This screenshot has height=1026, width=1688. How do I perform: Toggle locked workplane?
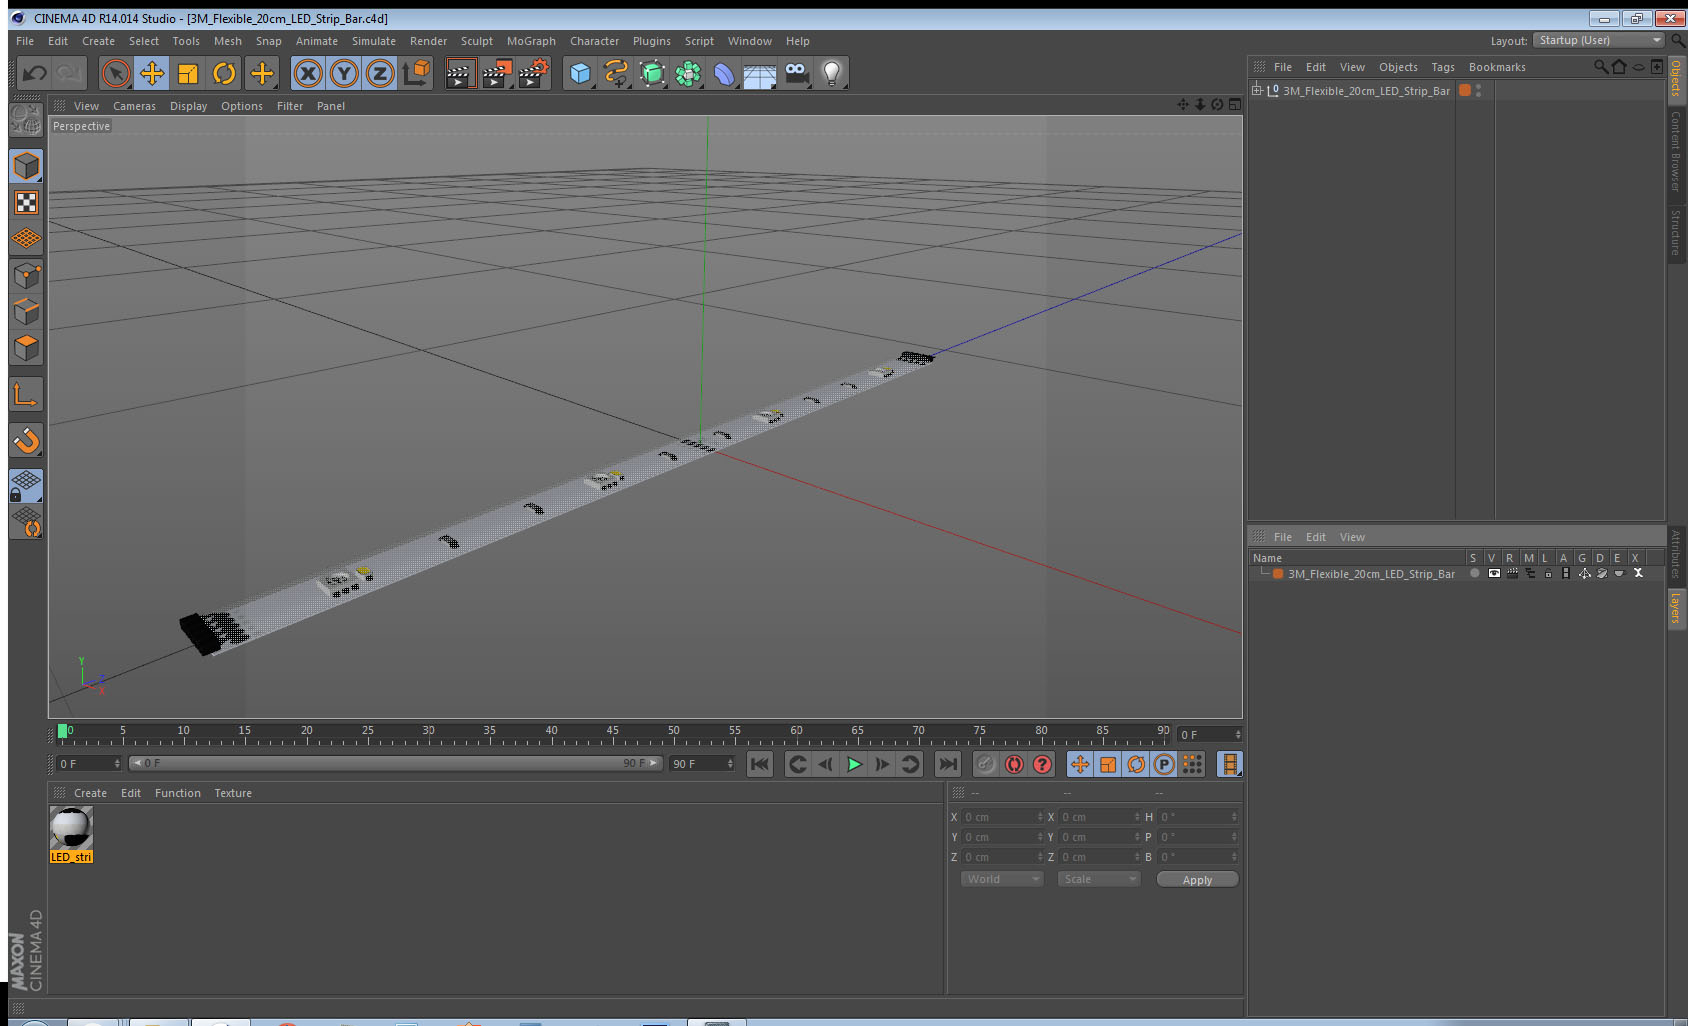(26, 486)
